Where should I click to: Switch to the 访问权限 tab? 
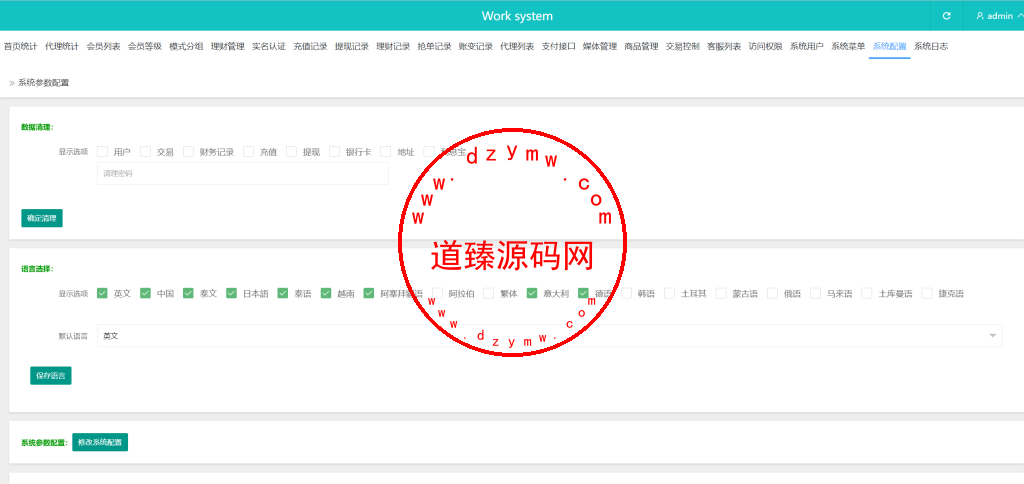point(765,46)
